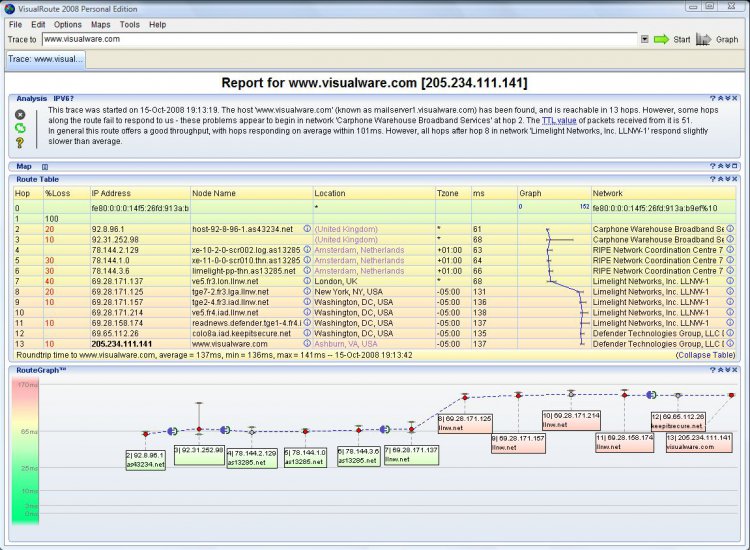Click the IPV6? link in Analysis header
750x550 pixels.
(63, 99)
